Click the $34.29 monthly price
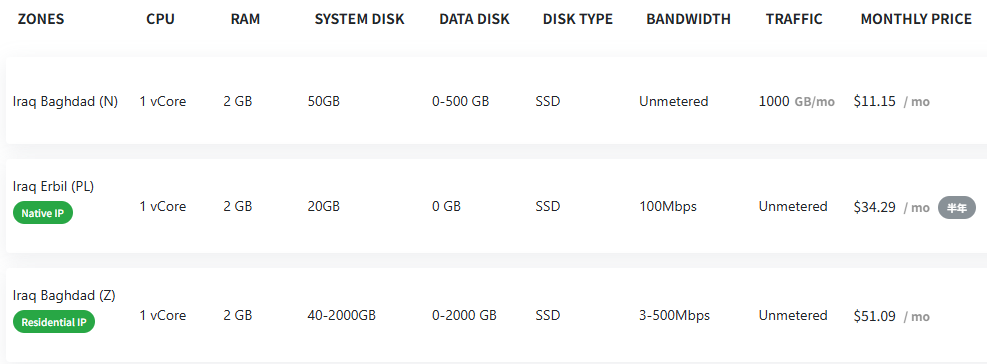The width and height of the screenshot is (987, 364). pyautogui.click(x=874, y=207)
